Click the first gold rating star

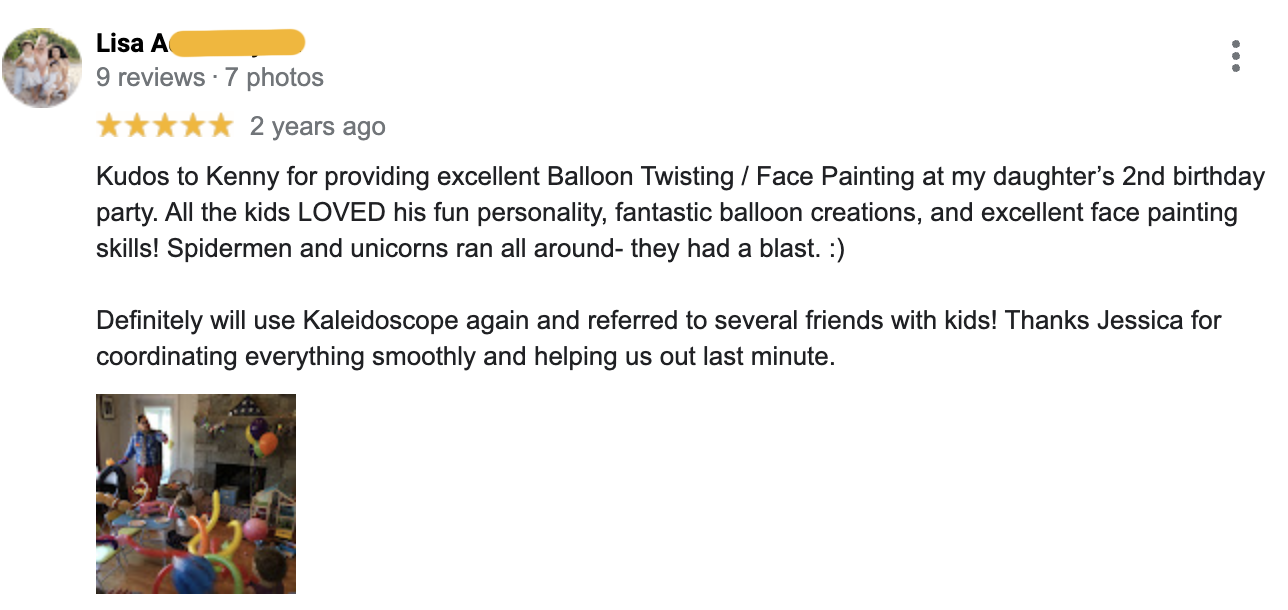[x=109, y=126]
